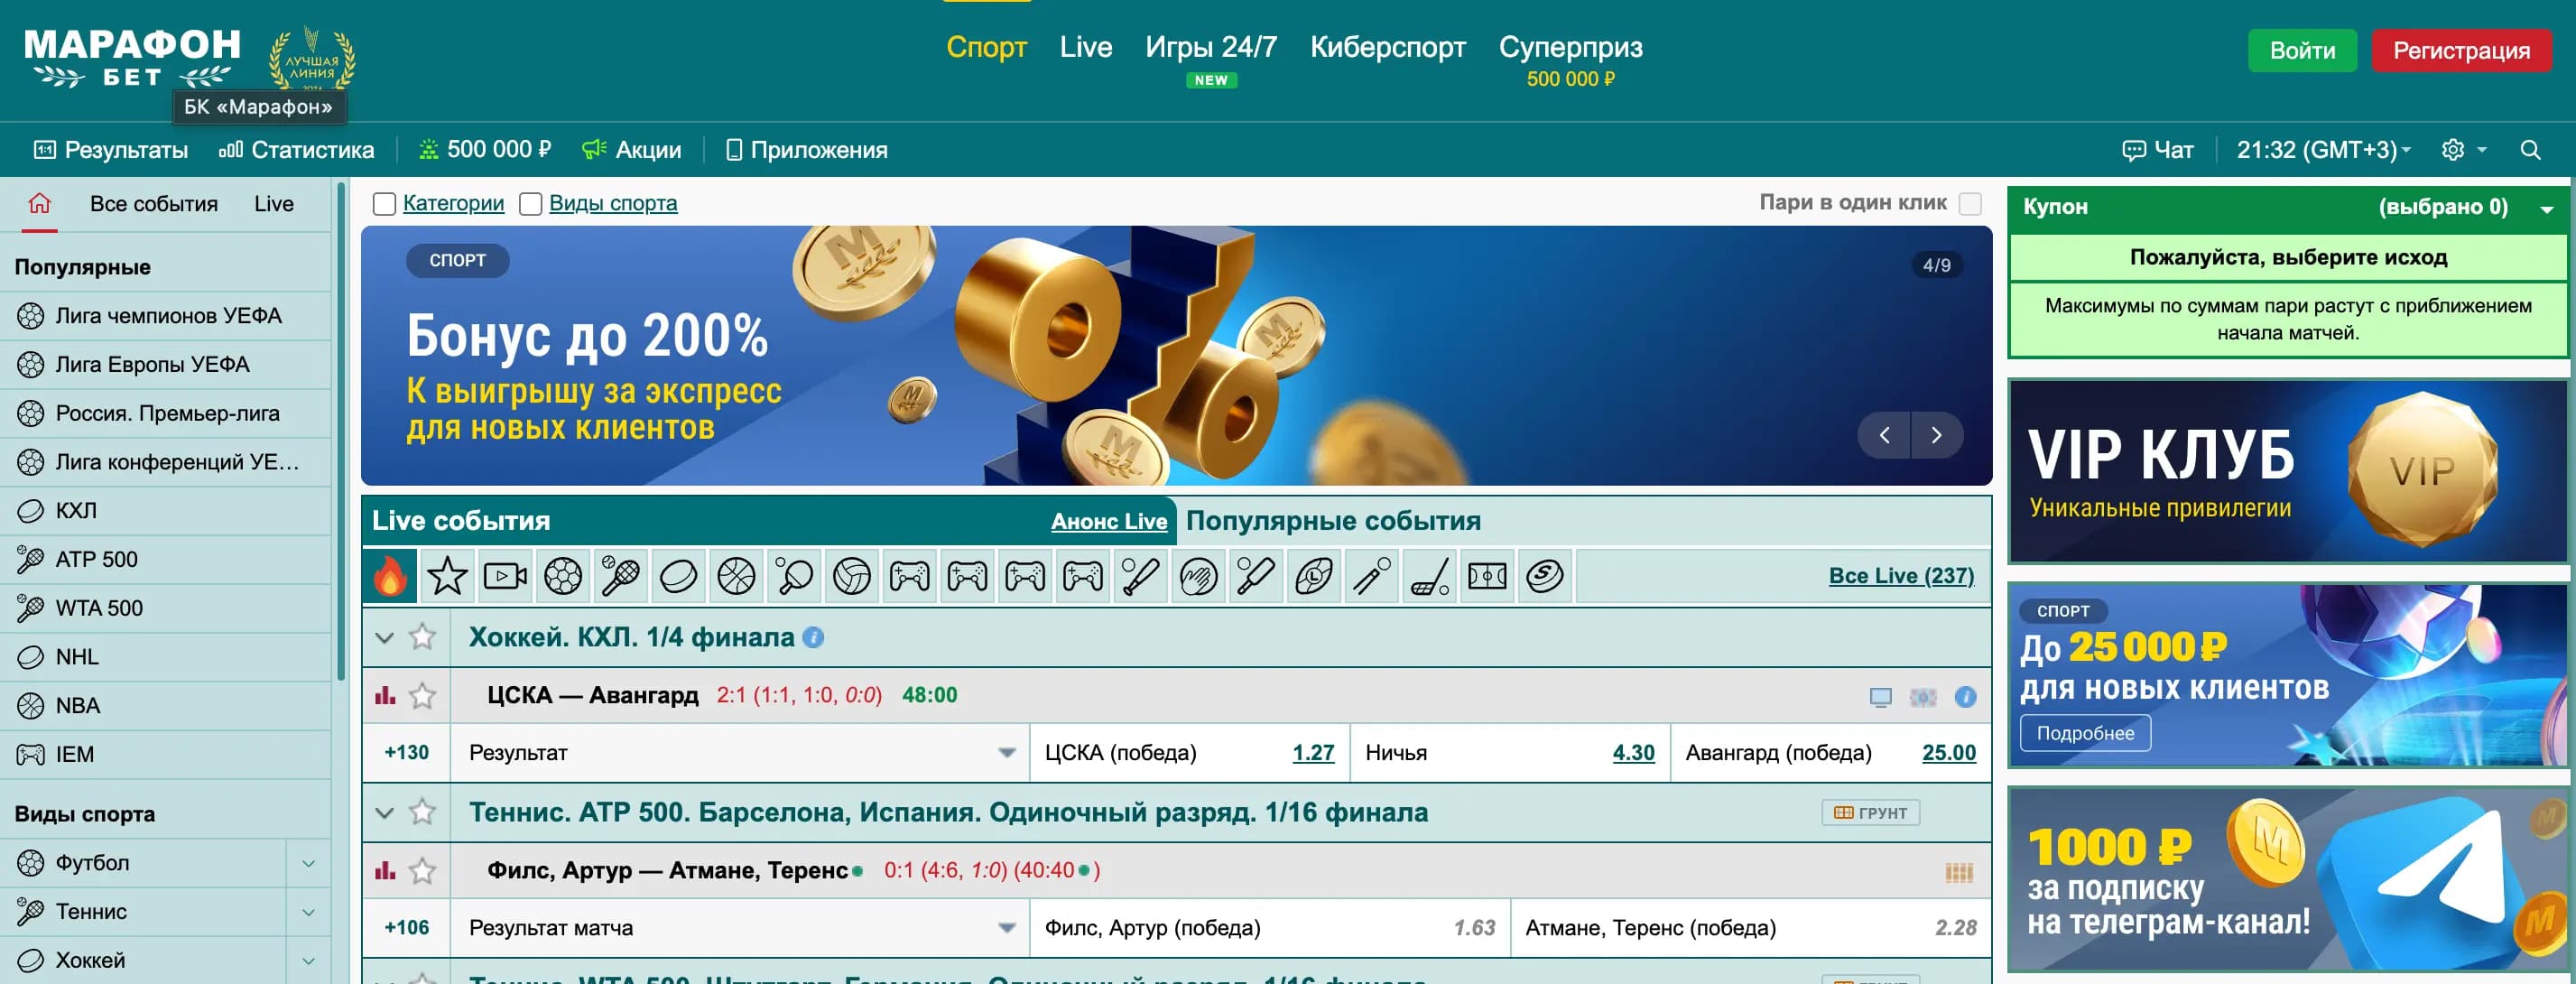Screen dimensions: 2576x984
Task: Filter live events by snooker cue icon
Action: click(x=1372, y=576)
